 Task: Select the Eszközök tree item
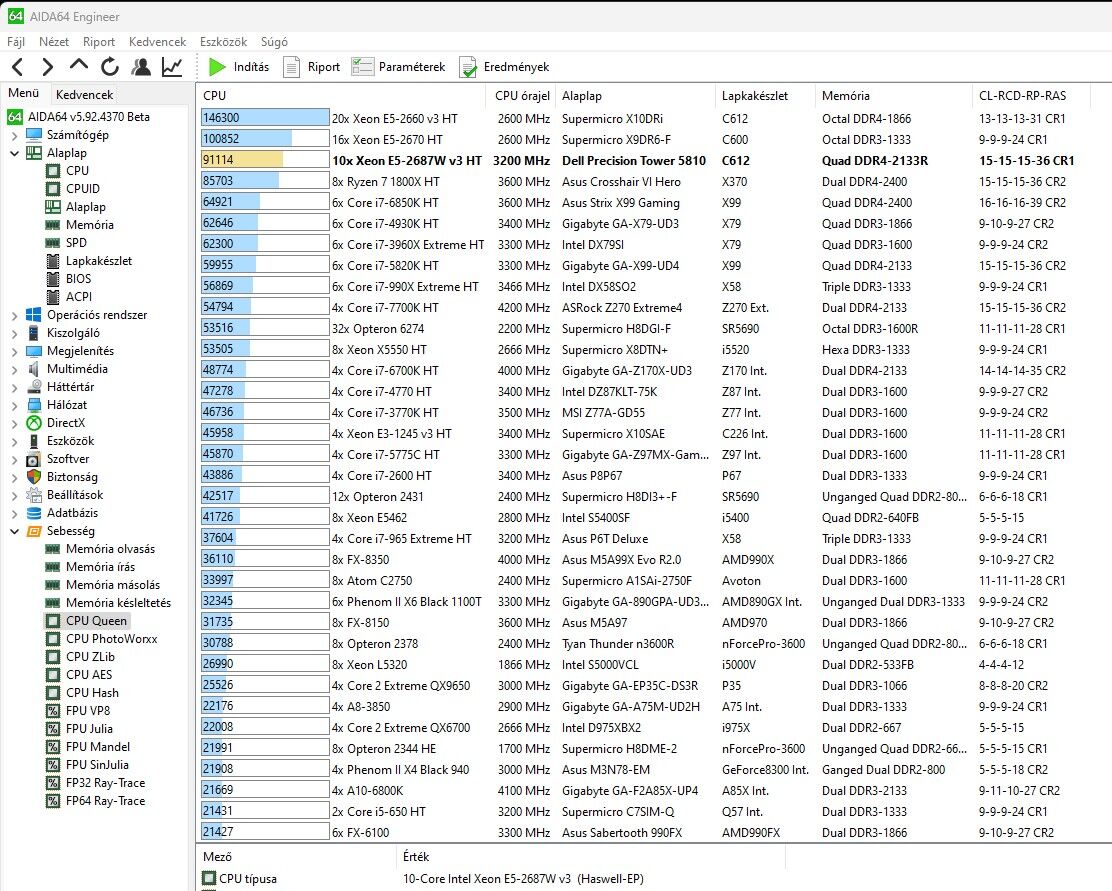[60, 441]
